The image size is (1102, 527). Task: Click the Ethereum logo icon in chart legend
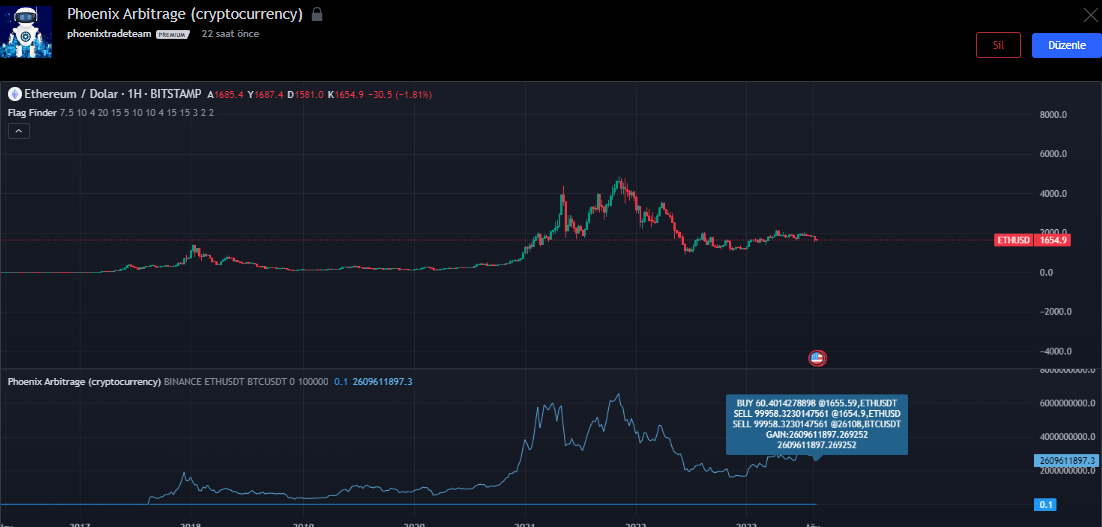coord(14,94)
